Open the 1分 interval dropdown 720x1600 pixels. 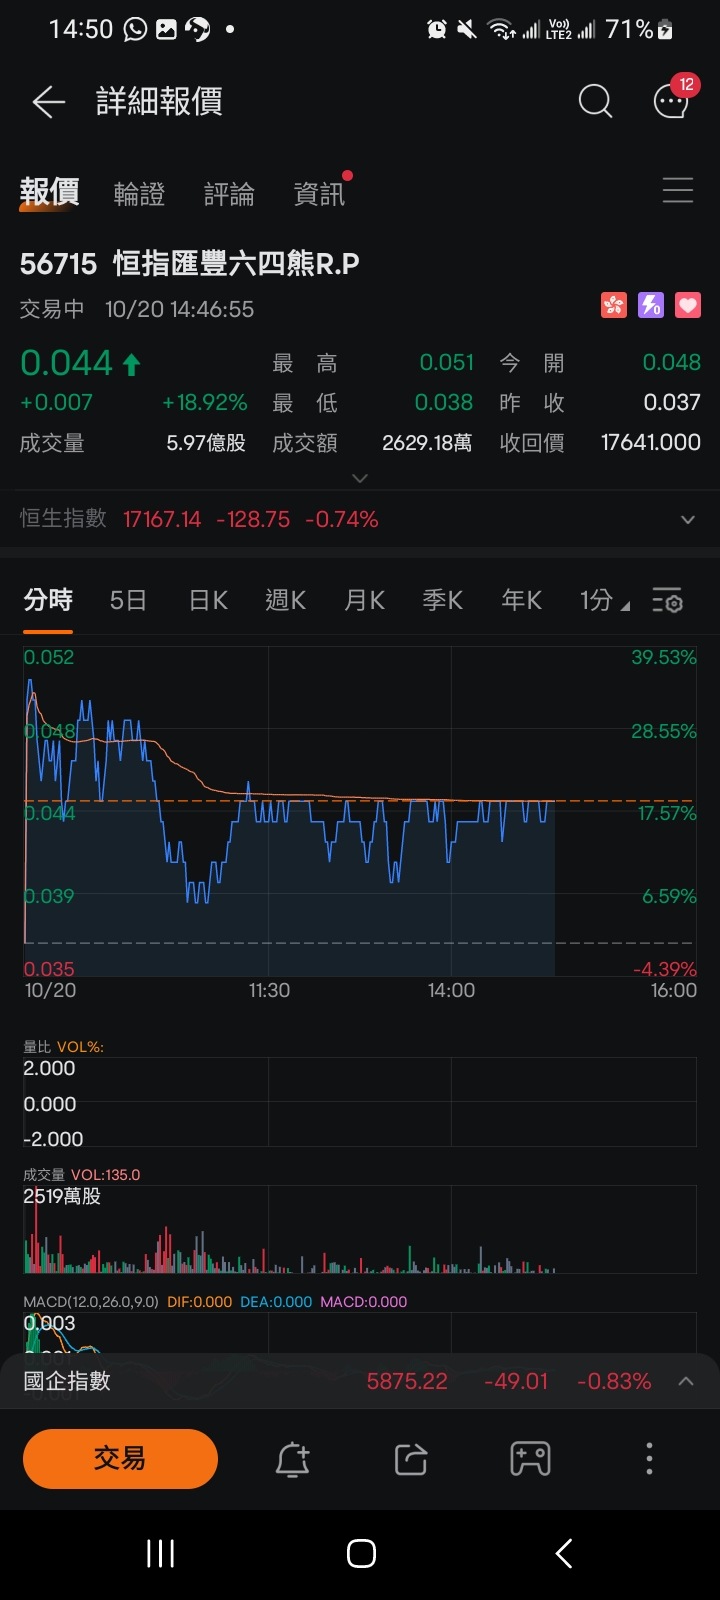[x=604, y=601]
